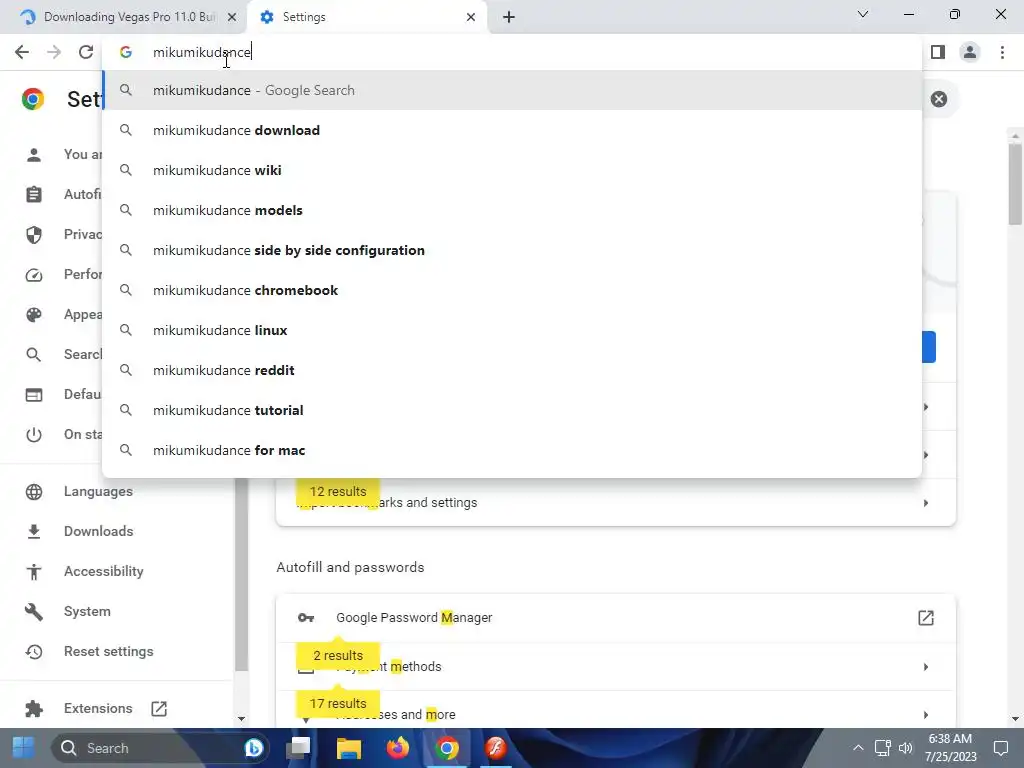Pick the mikumikudance linux suggestion
1024x768 pixels.
pos(512,330)
